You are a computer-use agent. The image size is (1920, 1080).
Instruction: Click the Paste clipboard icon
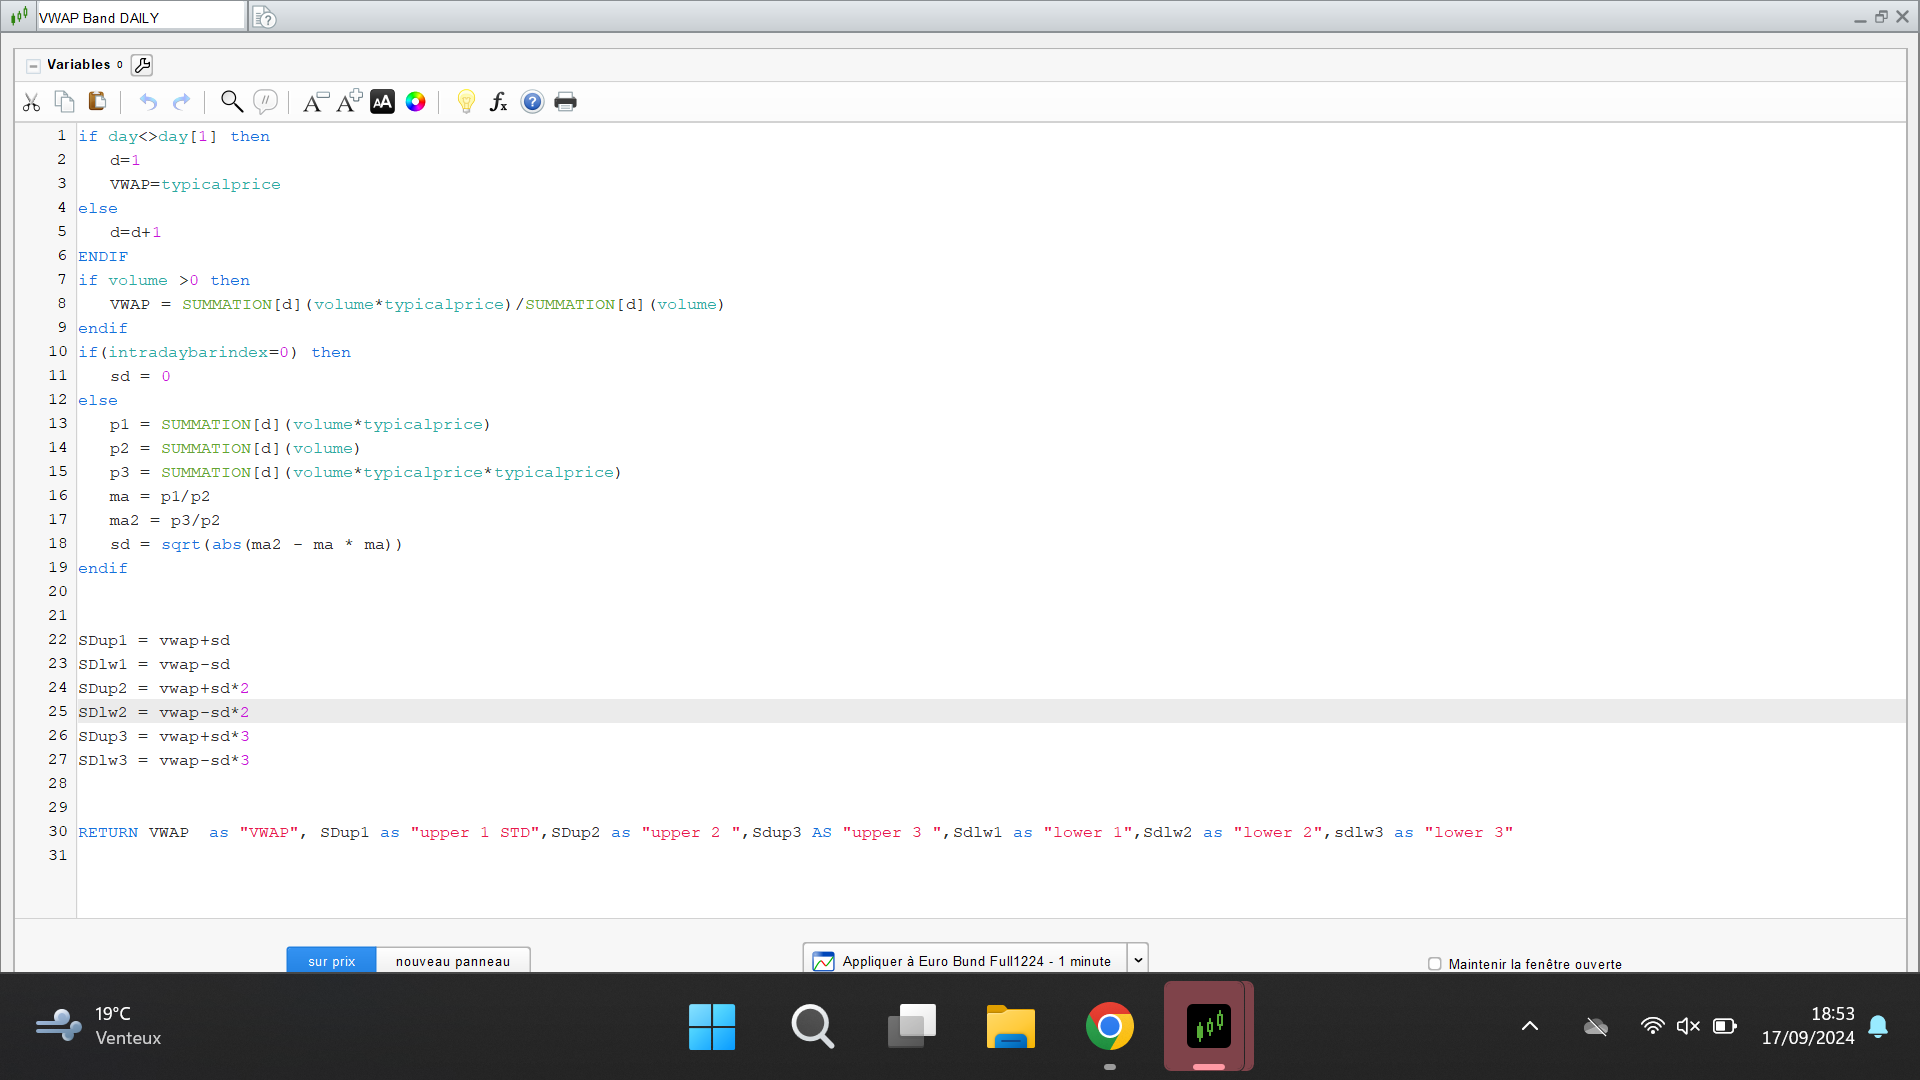point(97,102)
